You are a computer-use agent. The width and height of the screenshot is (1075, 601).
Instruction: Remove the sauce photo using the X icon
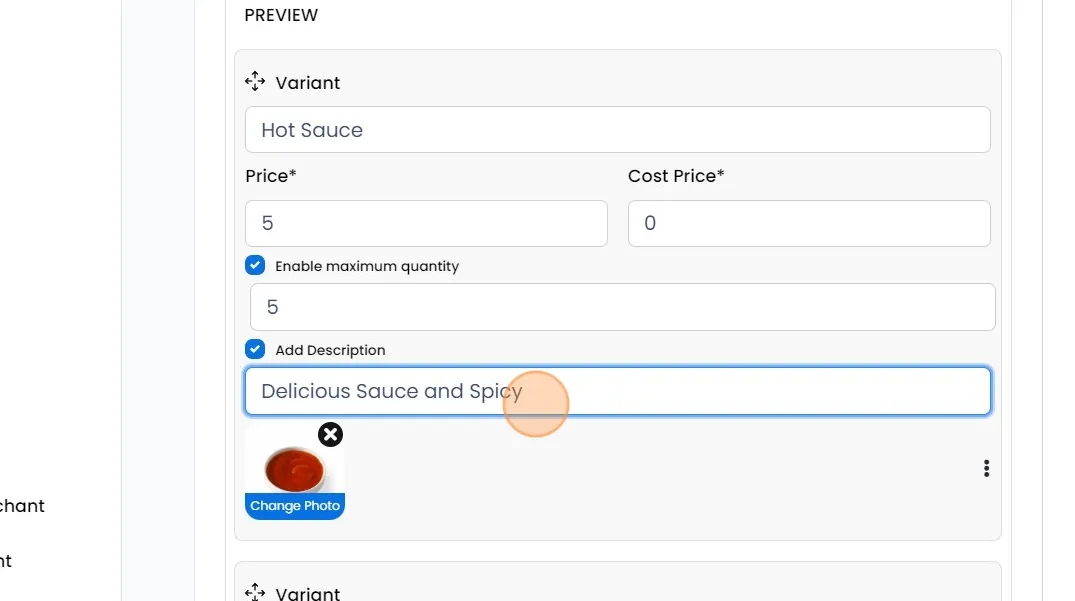(x=330, y=434)
